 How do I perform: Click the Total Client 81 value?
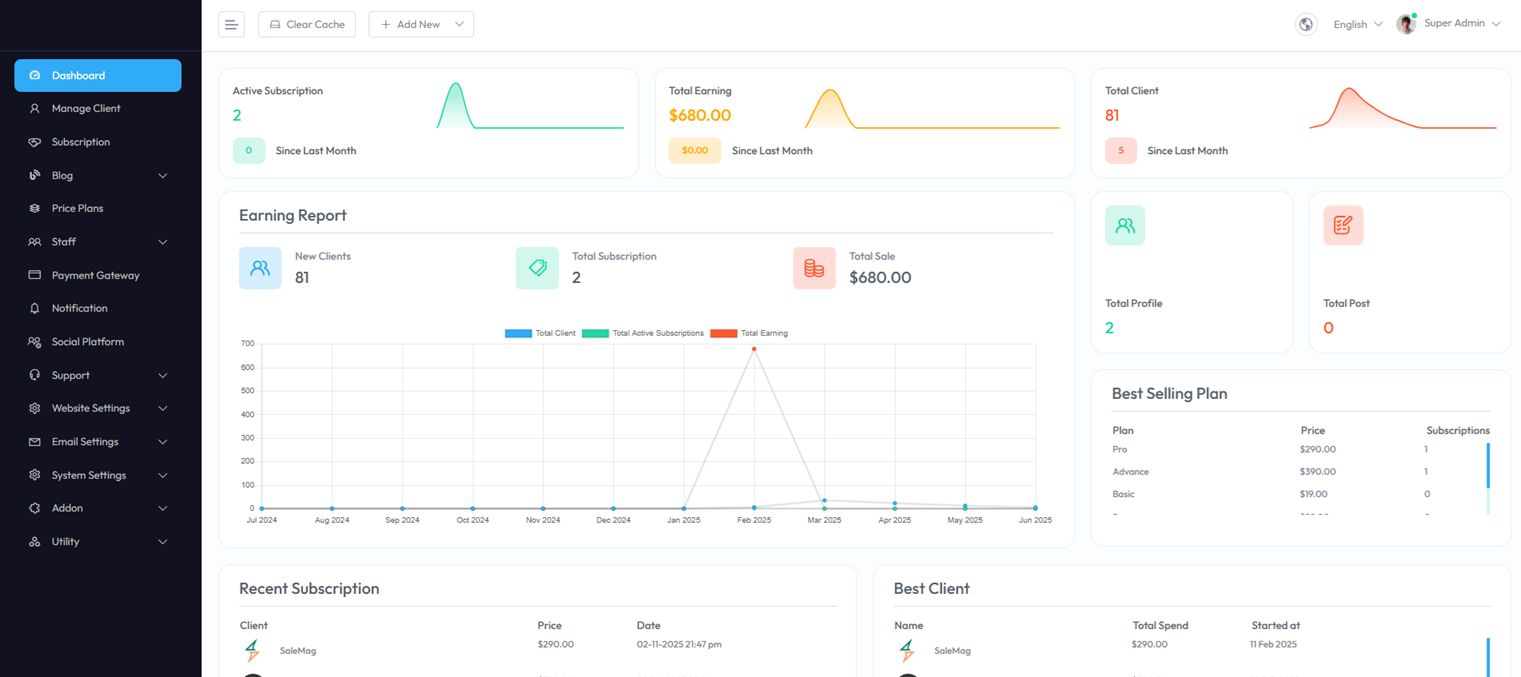(x=1112, y=115)
